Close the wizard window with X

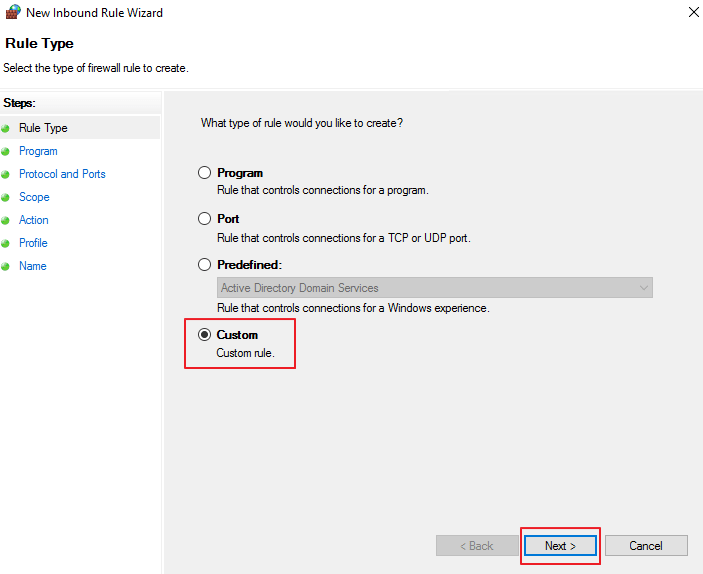(694, 12)
